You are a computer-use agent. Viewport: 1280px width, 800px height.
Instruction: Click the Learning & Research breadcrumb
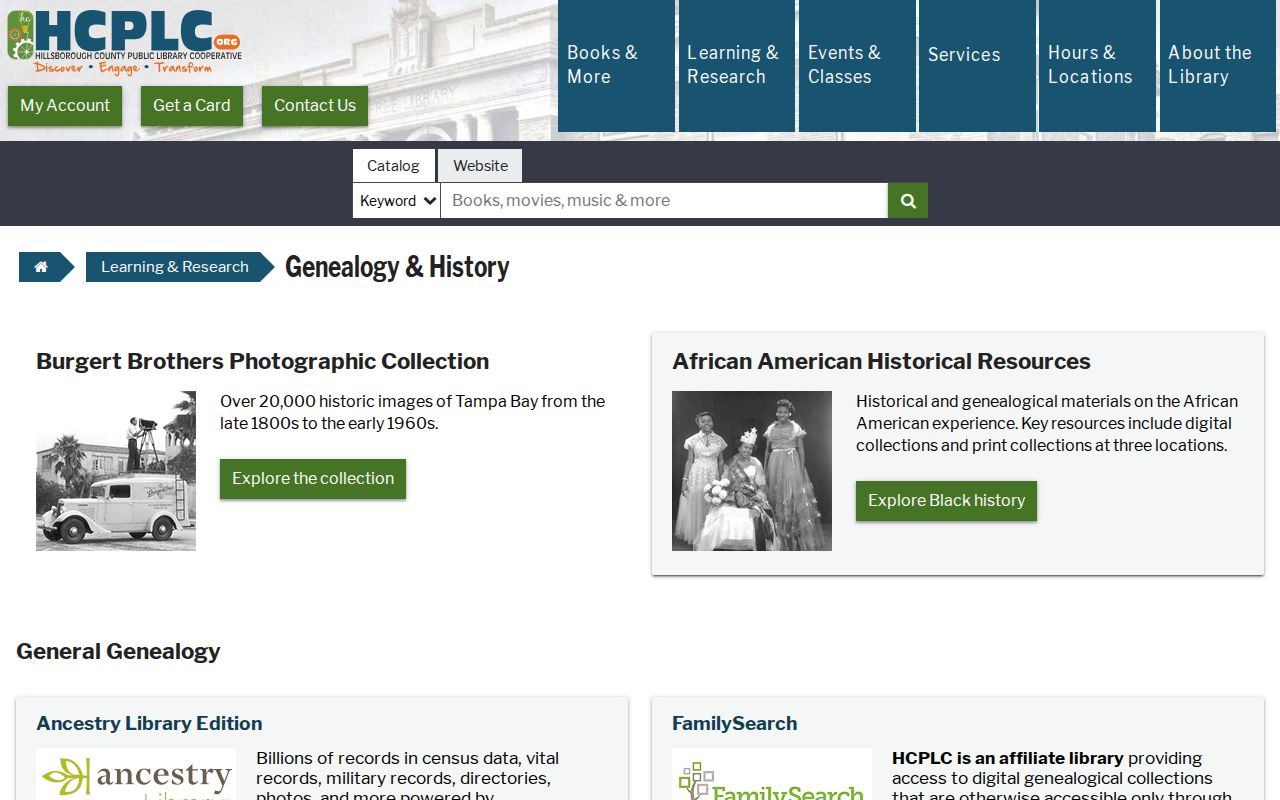click(x=175, y=267)
